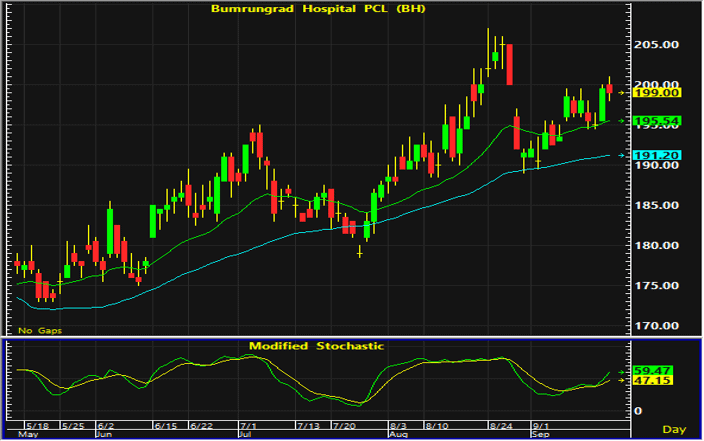Screen dimensions: 704x441
Task: Select the cyan 191.20 moving average tag
Action: (657, 155)
